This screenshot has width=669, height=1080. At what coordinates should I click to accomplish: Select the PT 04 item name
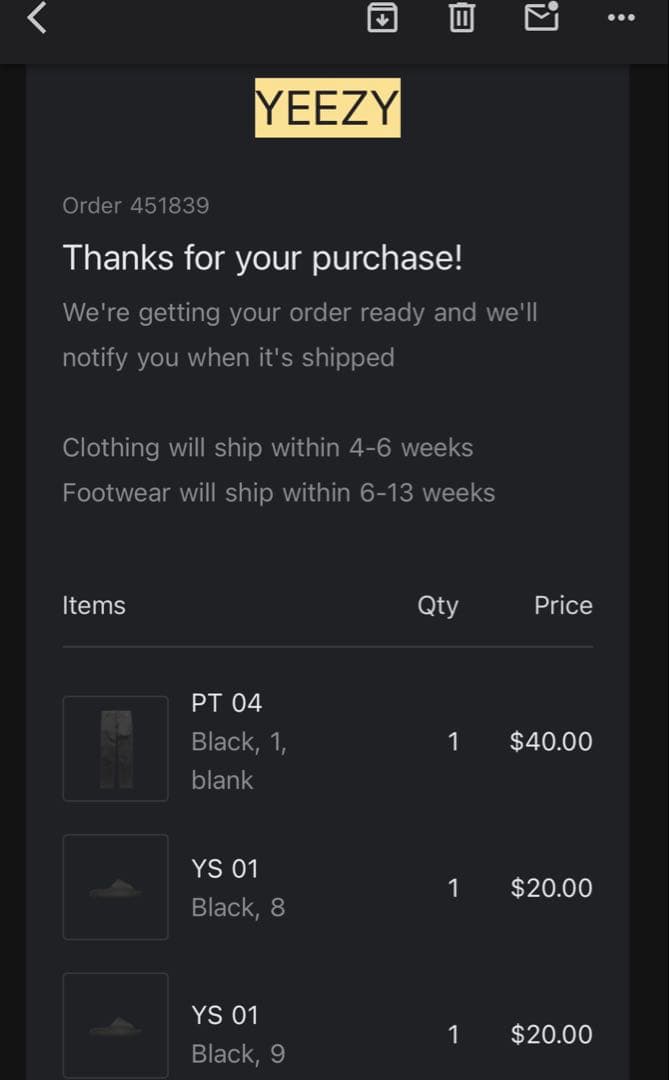tap(227, 703)
